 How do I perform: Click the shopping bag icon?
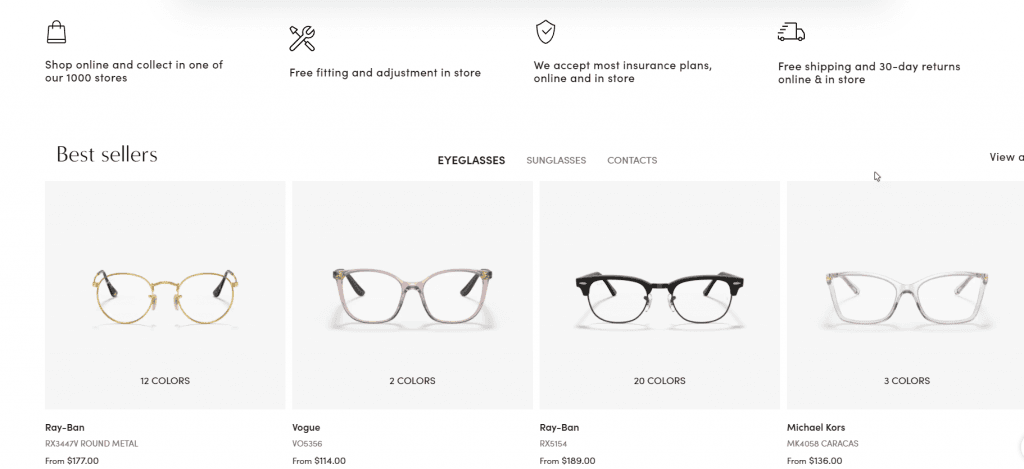(56, 32)
